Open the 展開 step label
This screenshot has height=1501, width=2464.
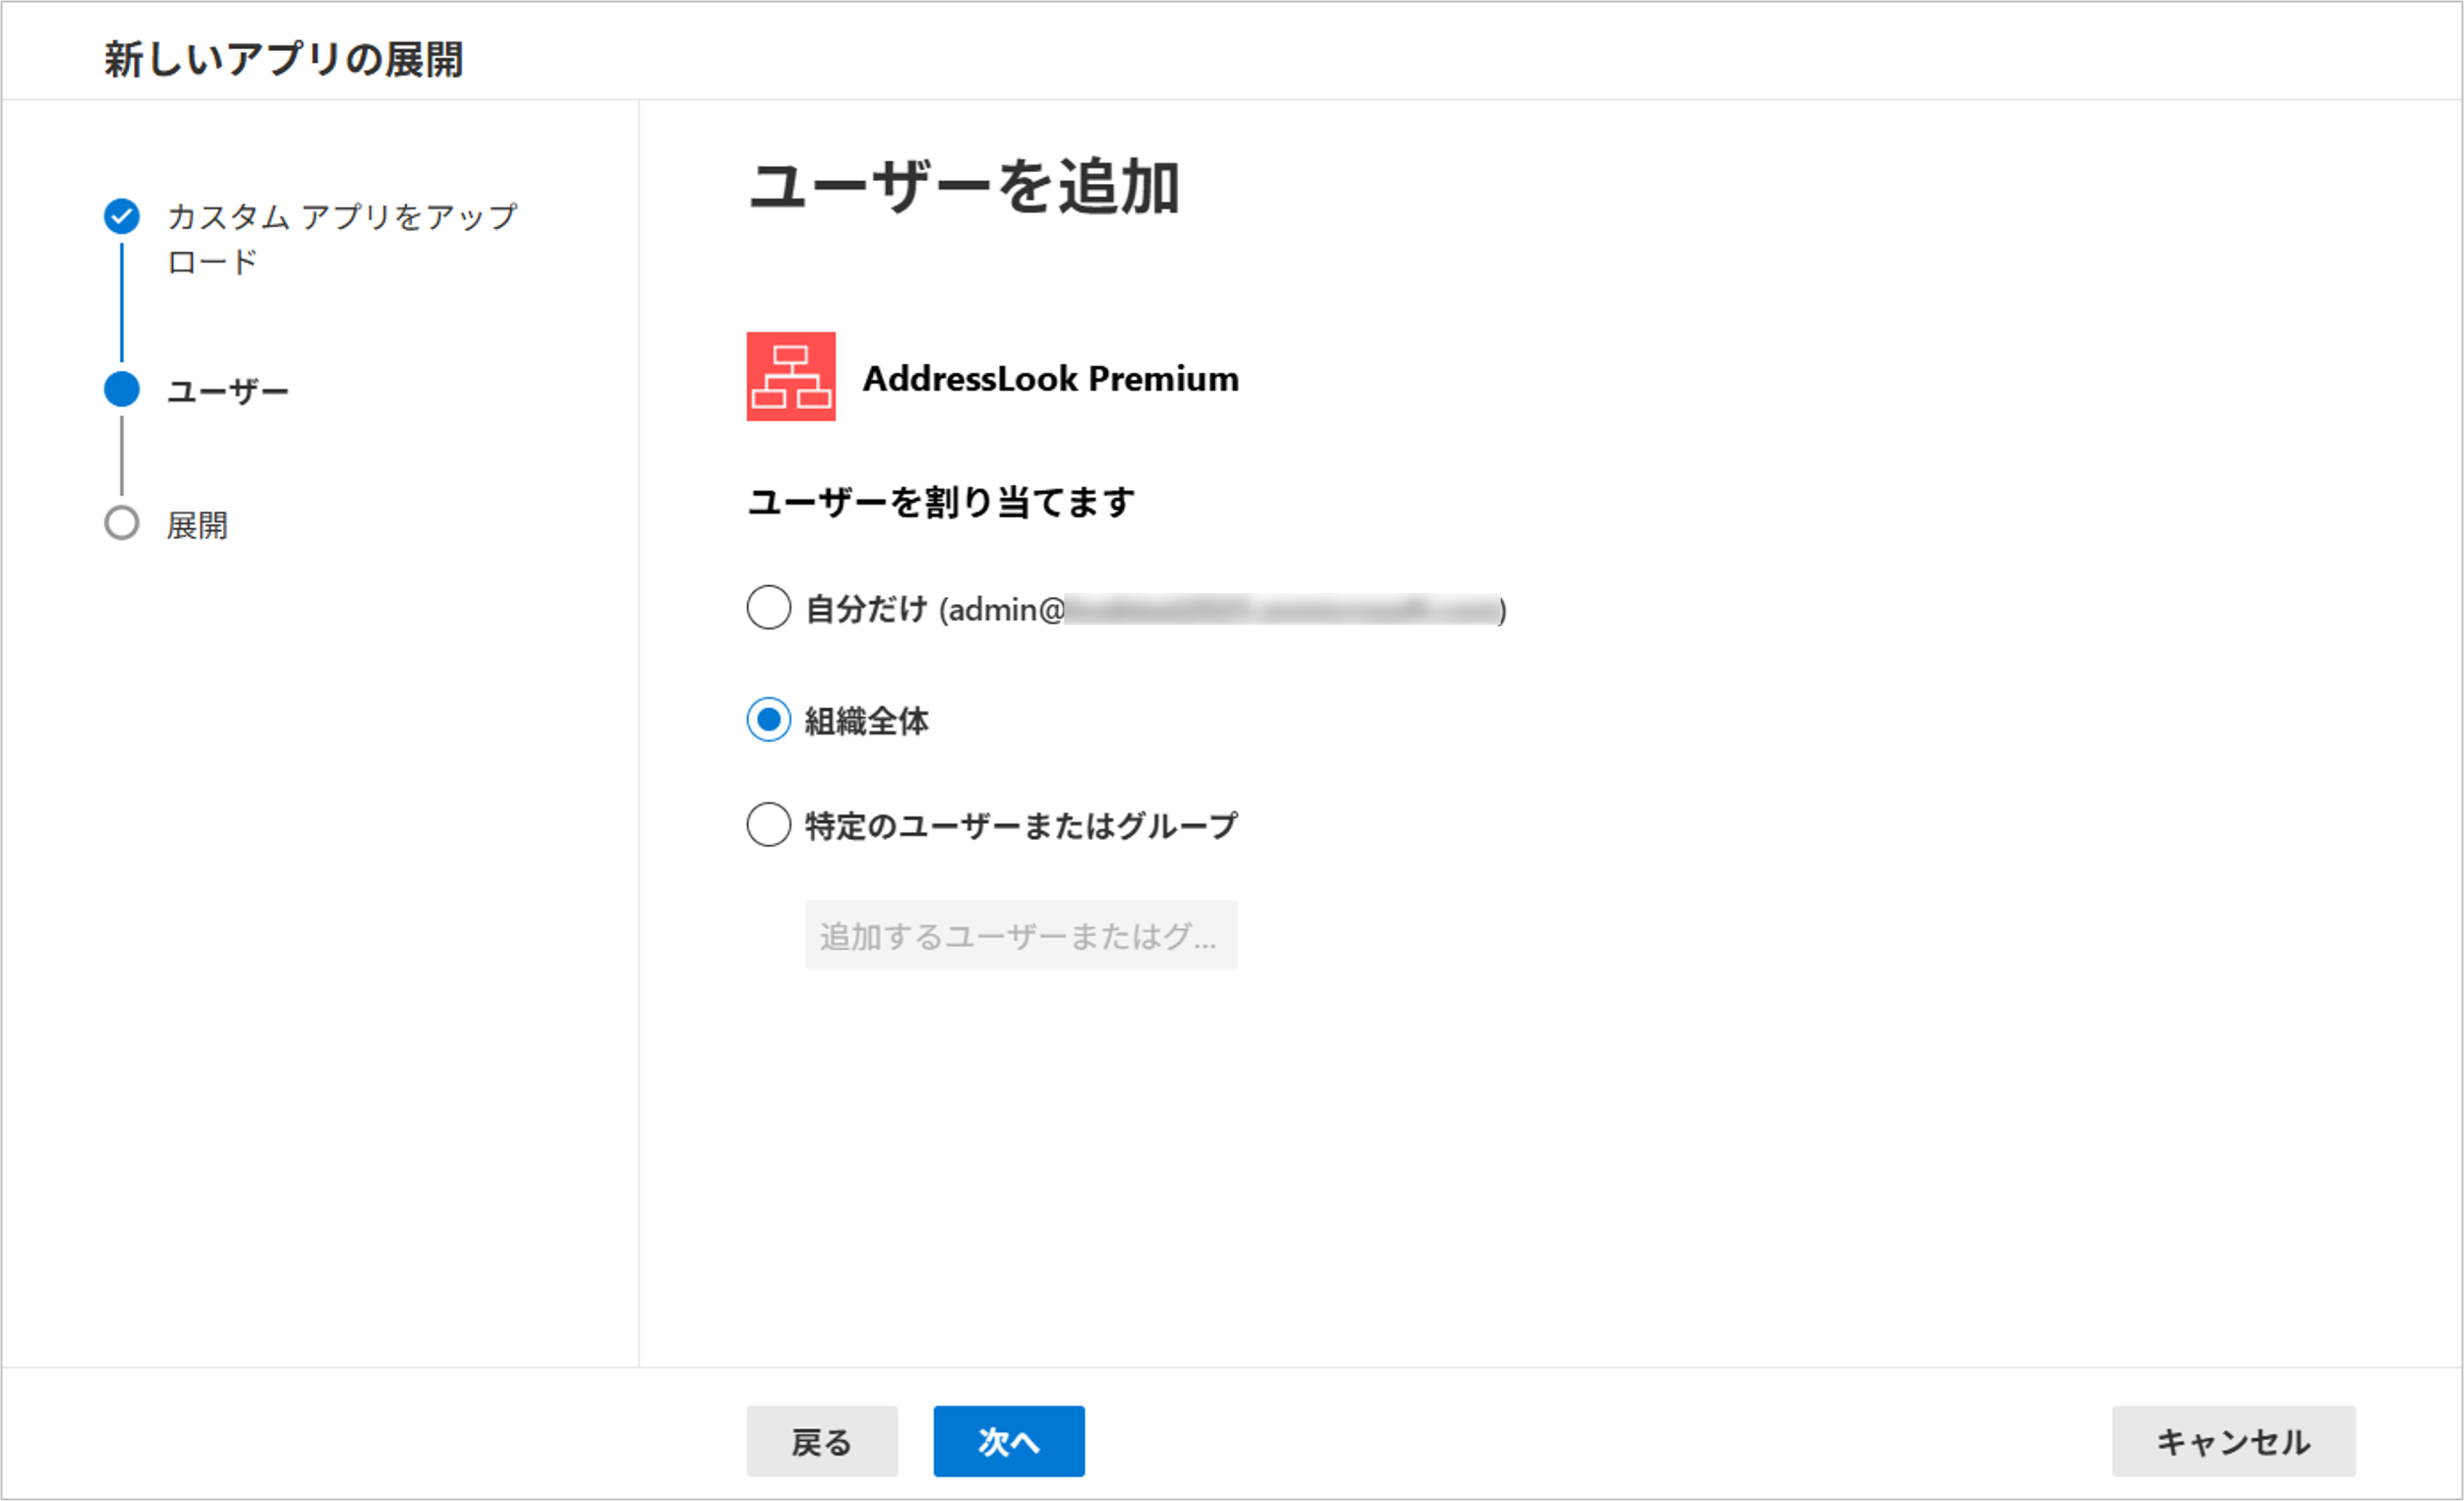[x=198, y=525]
